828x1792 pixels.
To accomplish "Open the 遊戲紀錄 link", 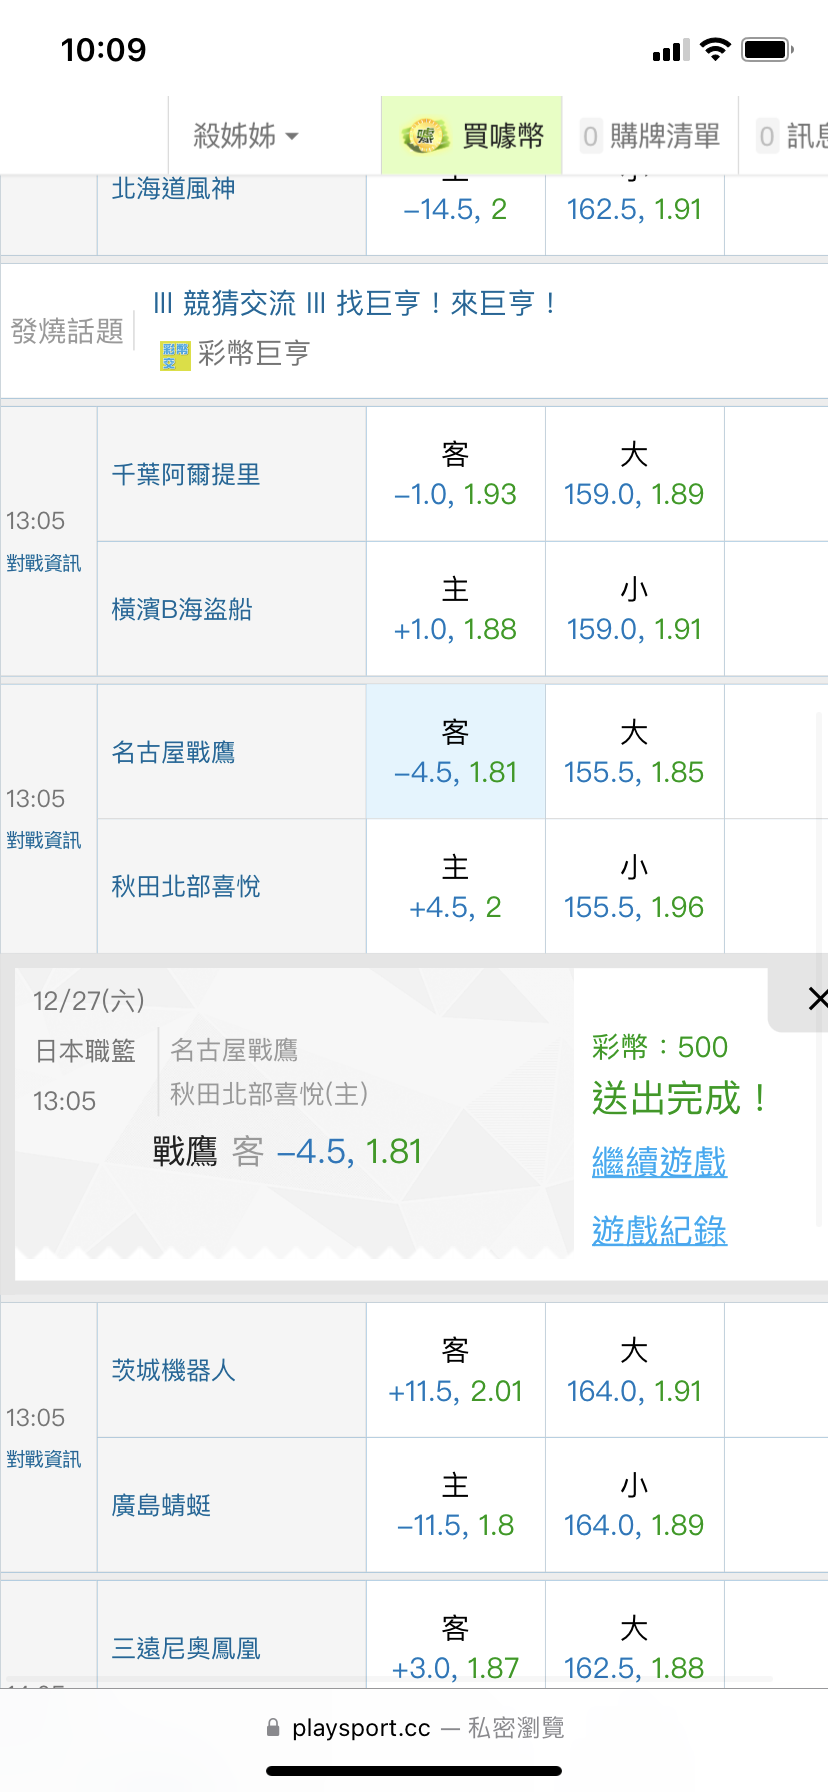I will point(659,1230).
